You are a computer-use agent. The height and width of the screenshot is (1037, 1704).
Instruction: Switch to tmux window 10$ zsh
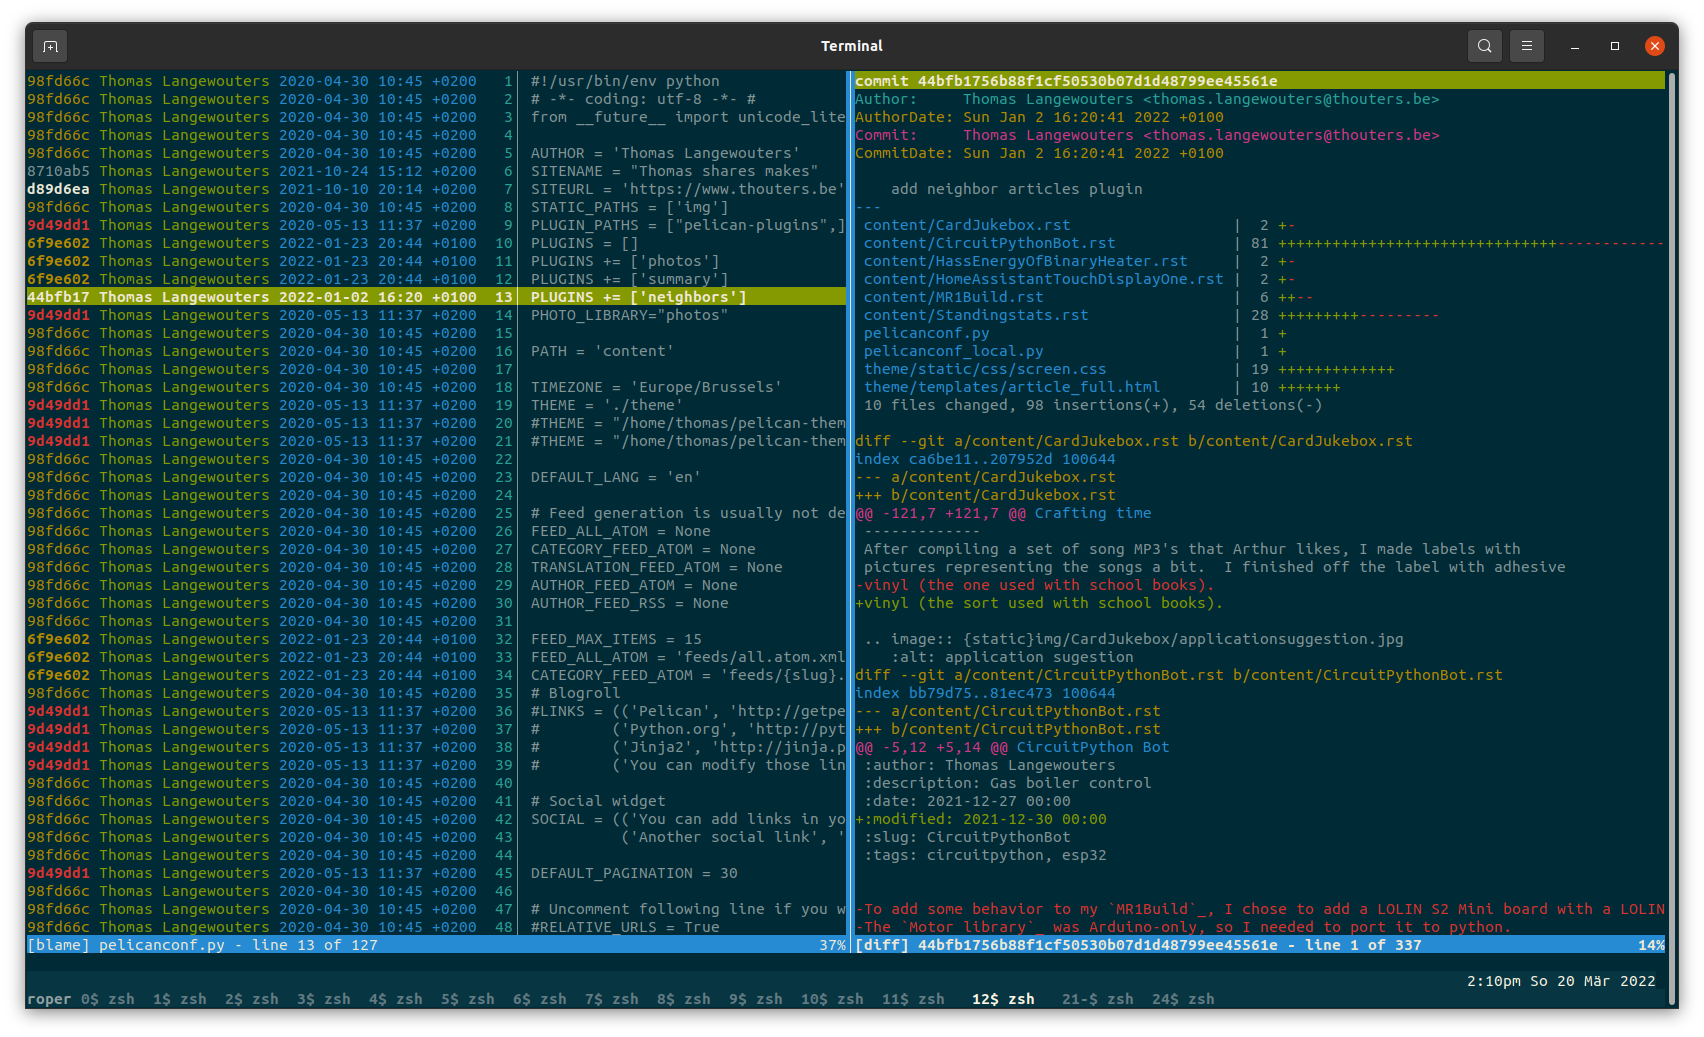click(832, 999)
